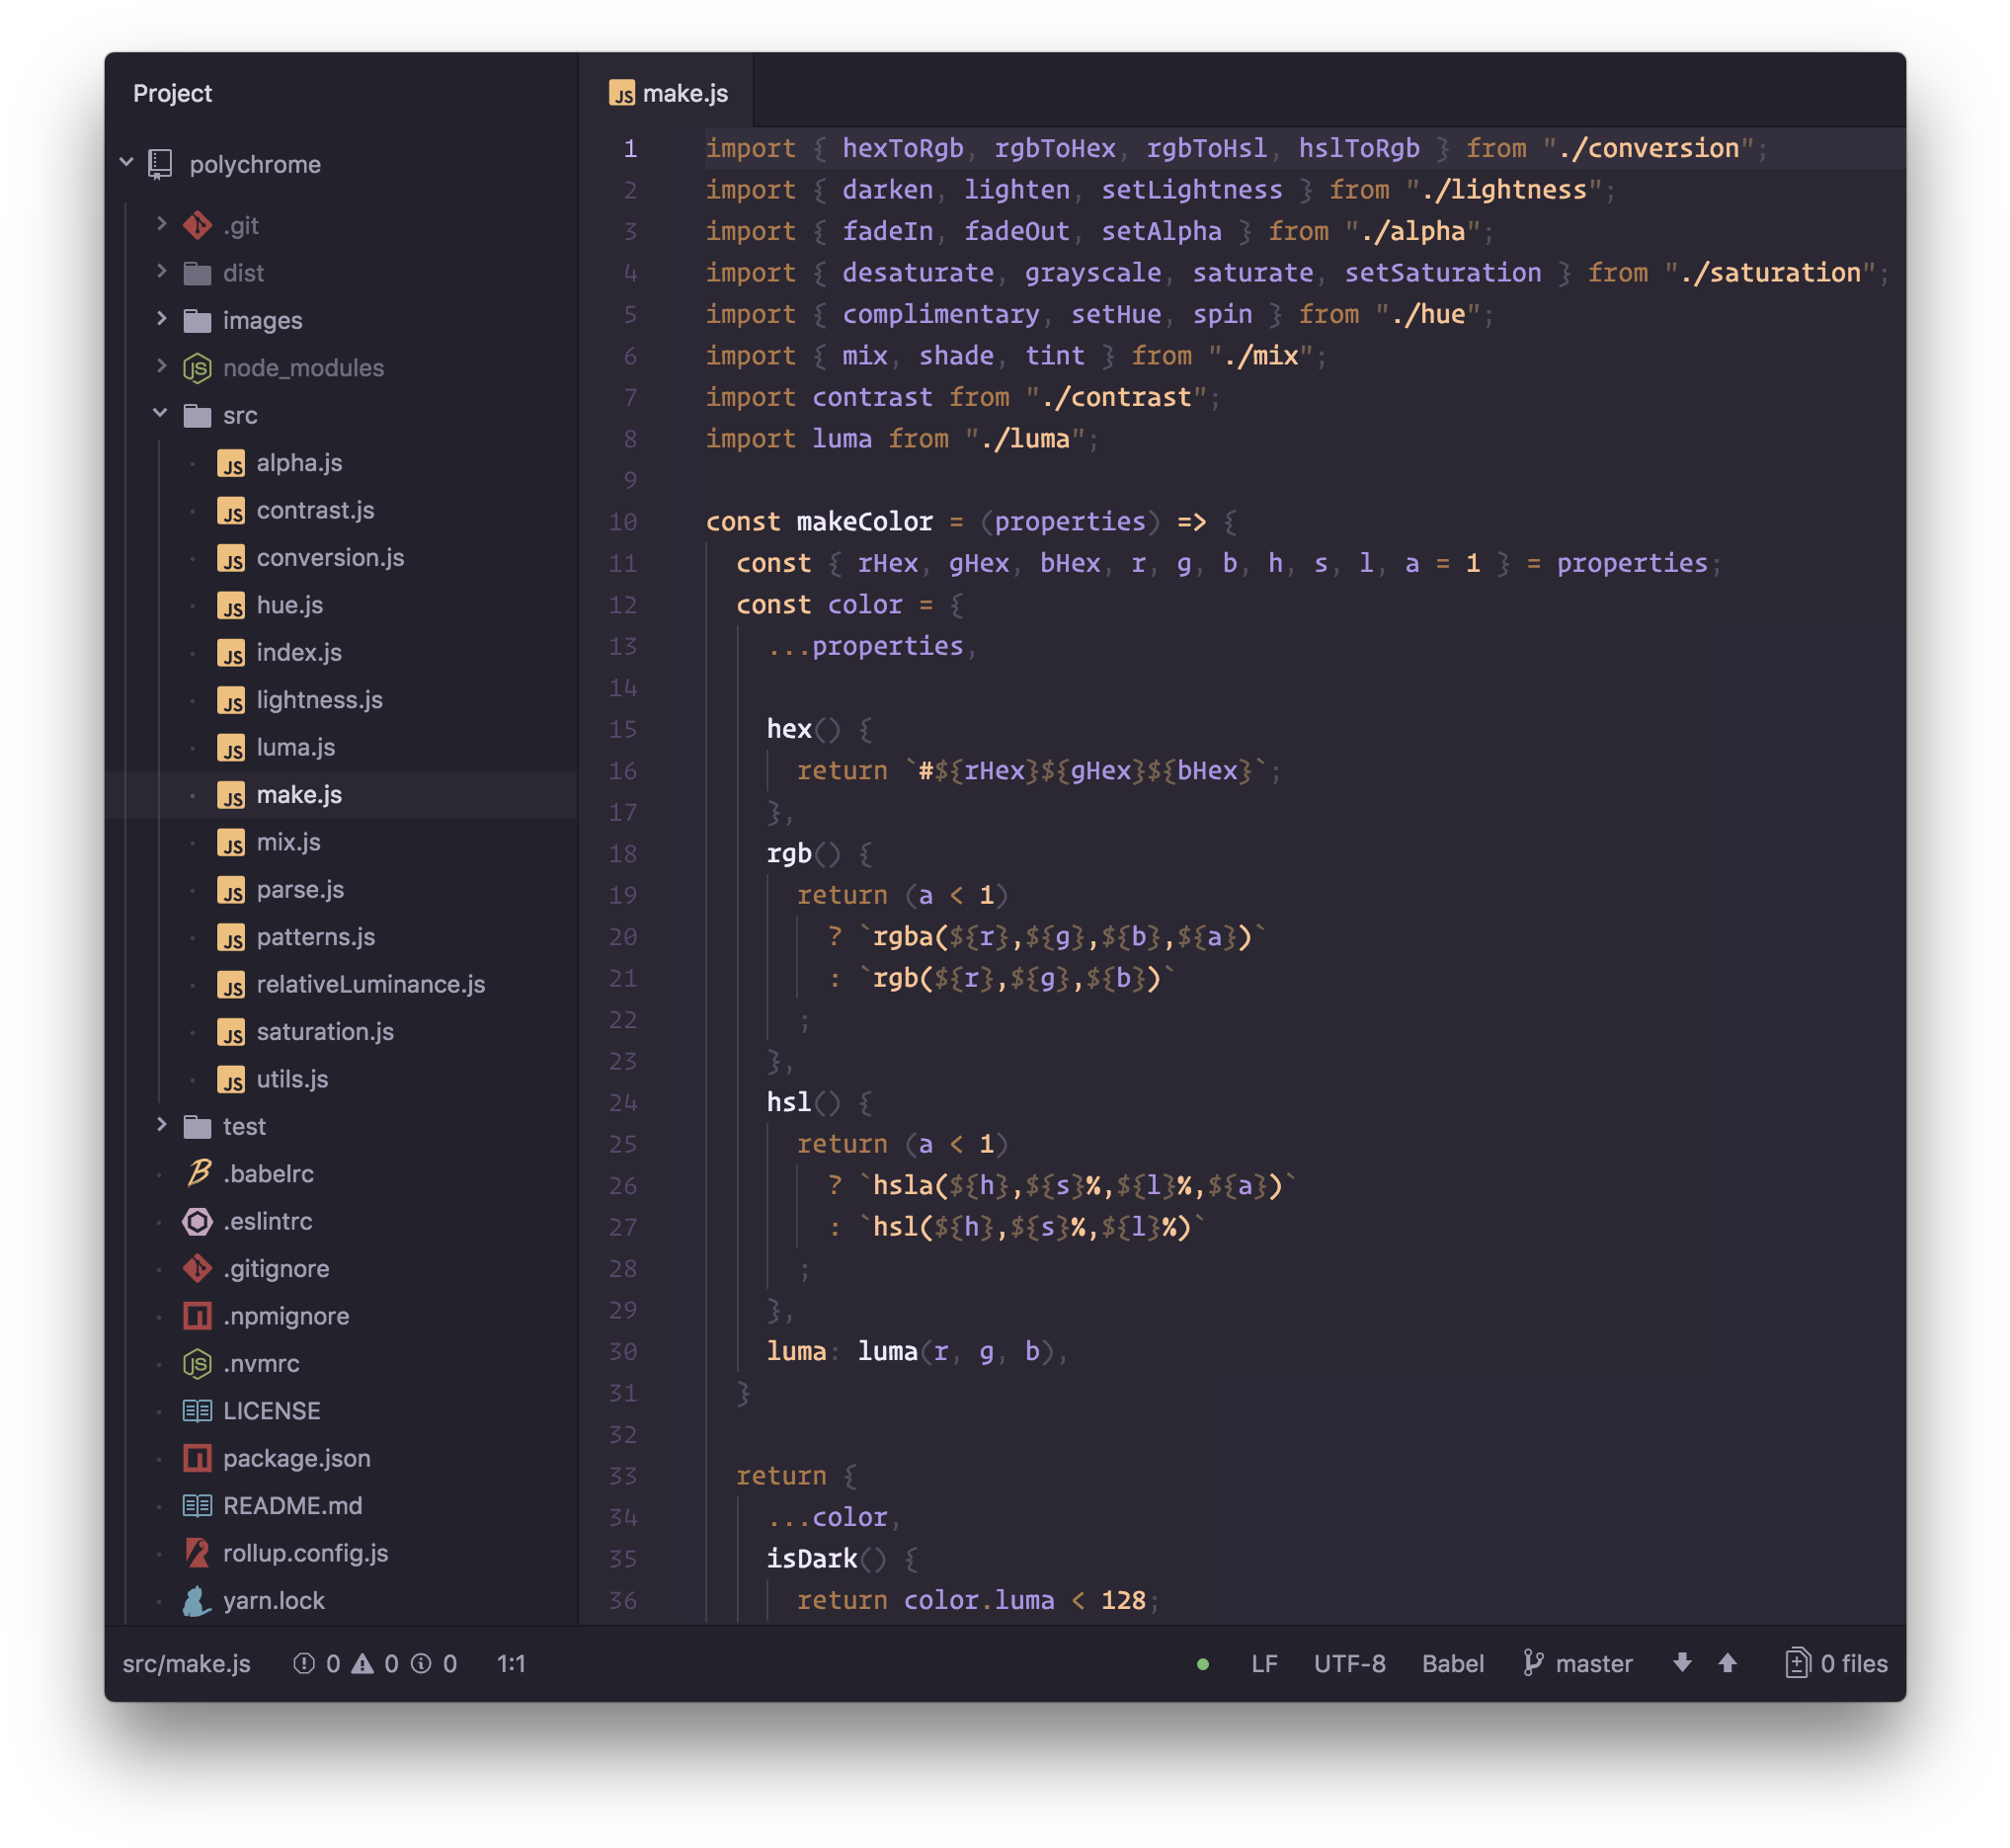Click the green status dot indicator
Screen dimensions: 2010x1848
pos(1203,1664)
